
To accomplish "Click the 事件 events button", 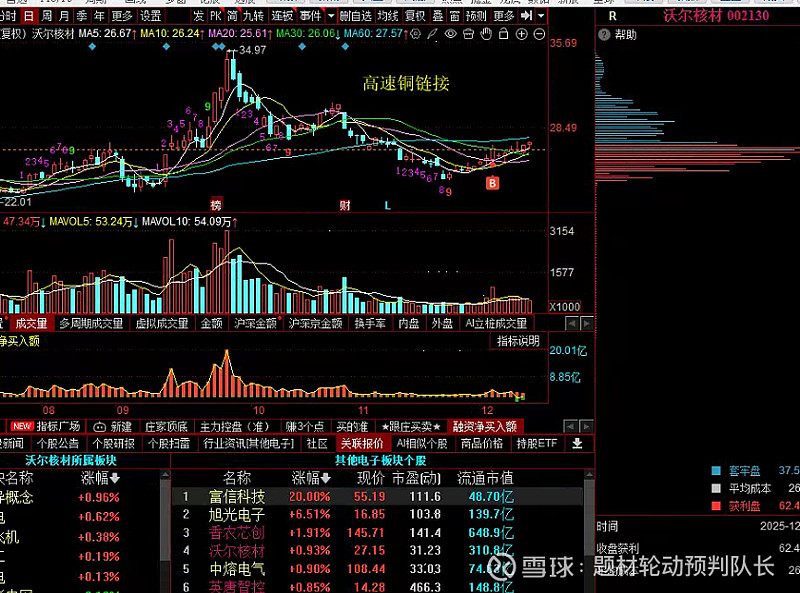I will click(x=310, y=16).
